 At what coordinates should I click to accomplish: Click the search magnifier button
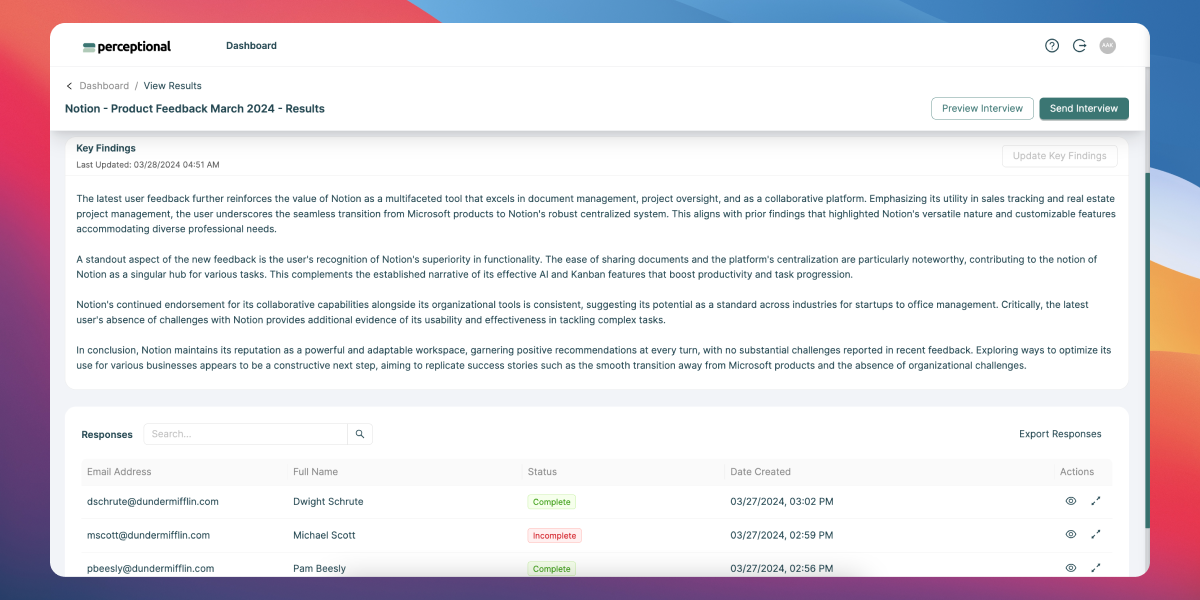[360, 434]
